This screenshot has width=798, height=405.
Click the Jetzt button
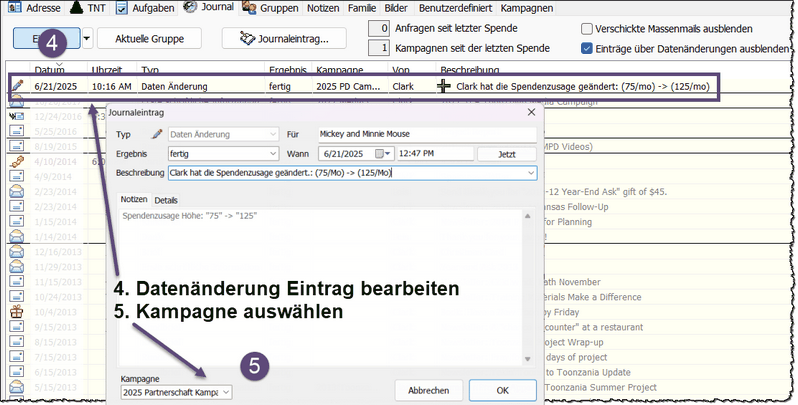tap(506, 154)
